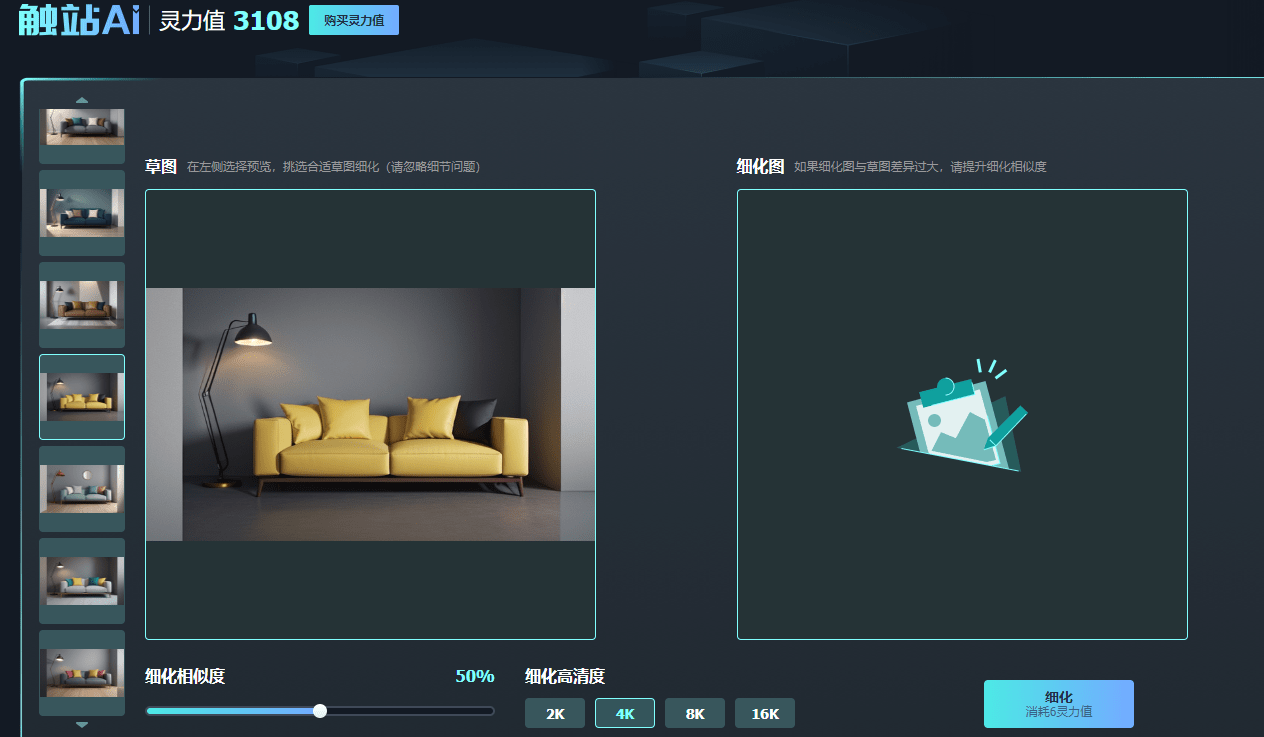Select the yellow sofa thumbnail
The height and width of the screenshot is (737, 1264).
pyautogui.click(x=82, y=397)
